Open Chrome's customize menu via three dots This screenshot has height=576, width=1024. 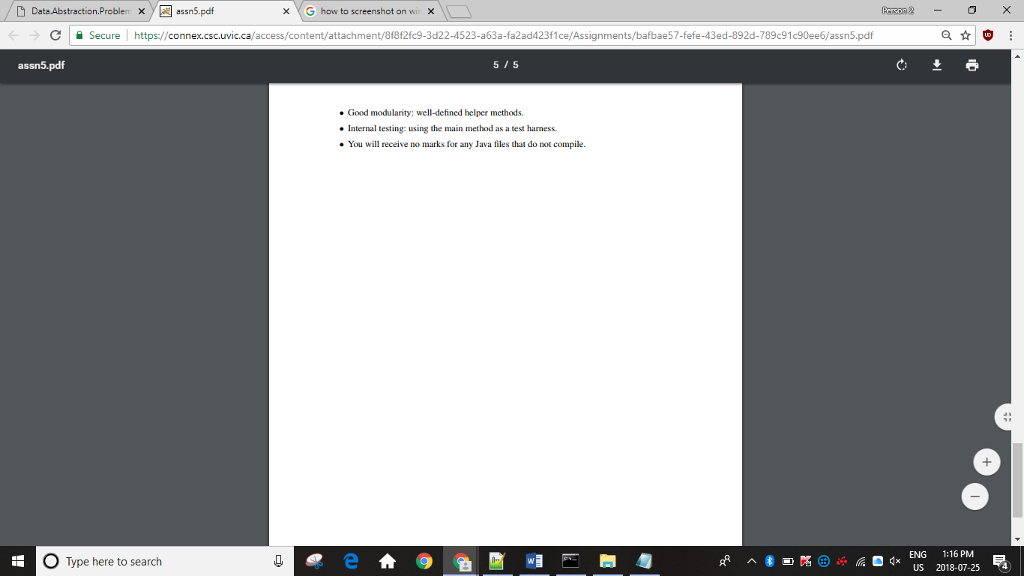[x=1012, y=35]
